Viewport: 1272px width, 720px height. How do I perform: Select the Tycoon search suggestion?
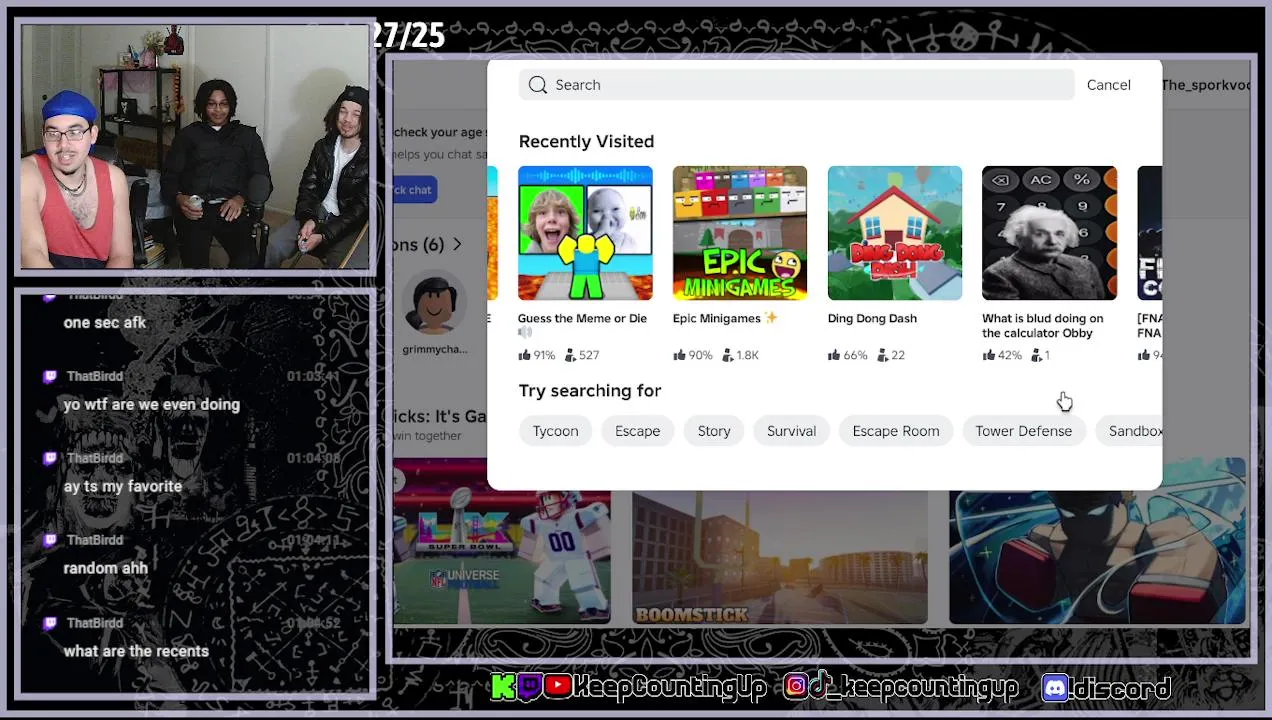555,431
